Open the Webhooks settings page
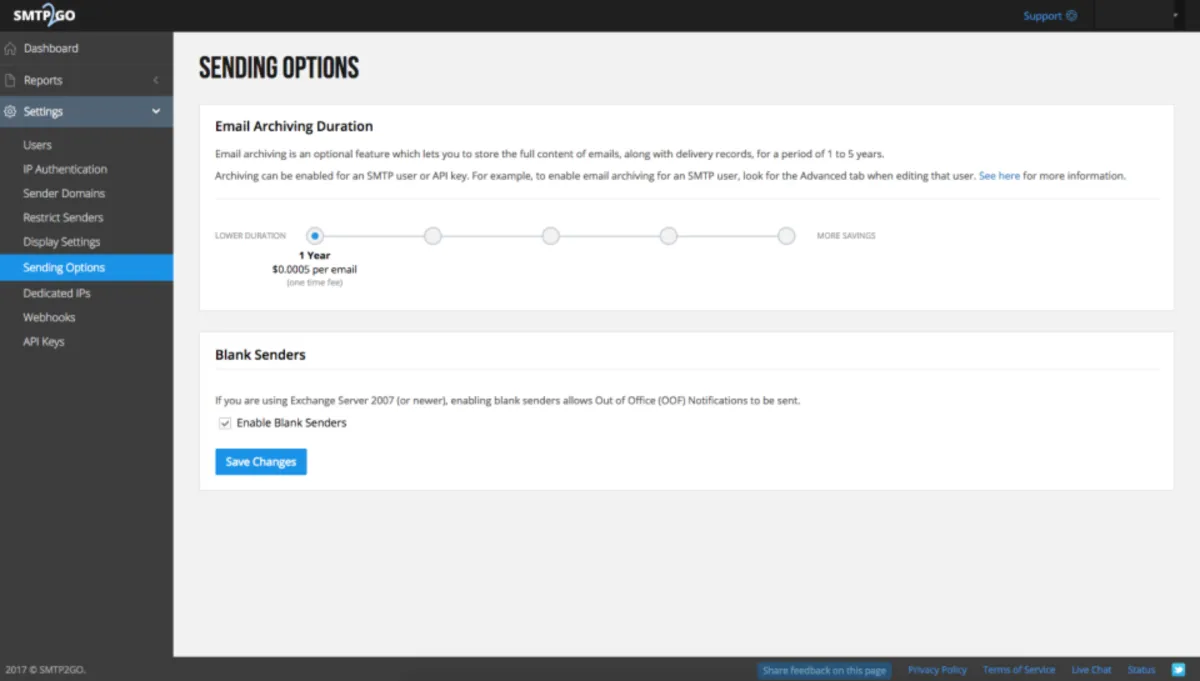 (49, 317)
